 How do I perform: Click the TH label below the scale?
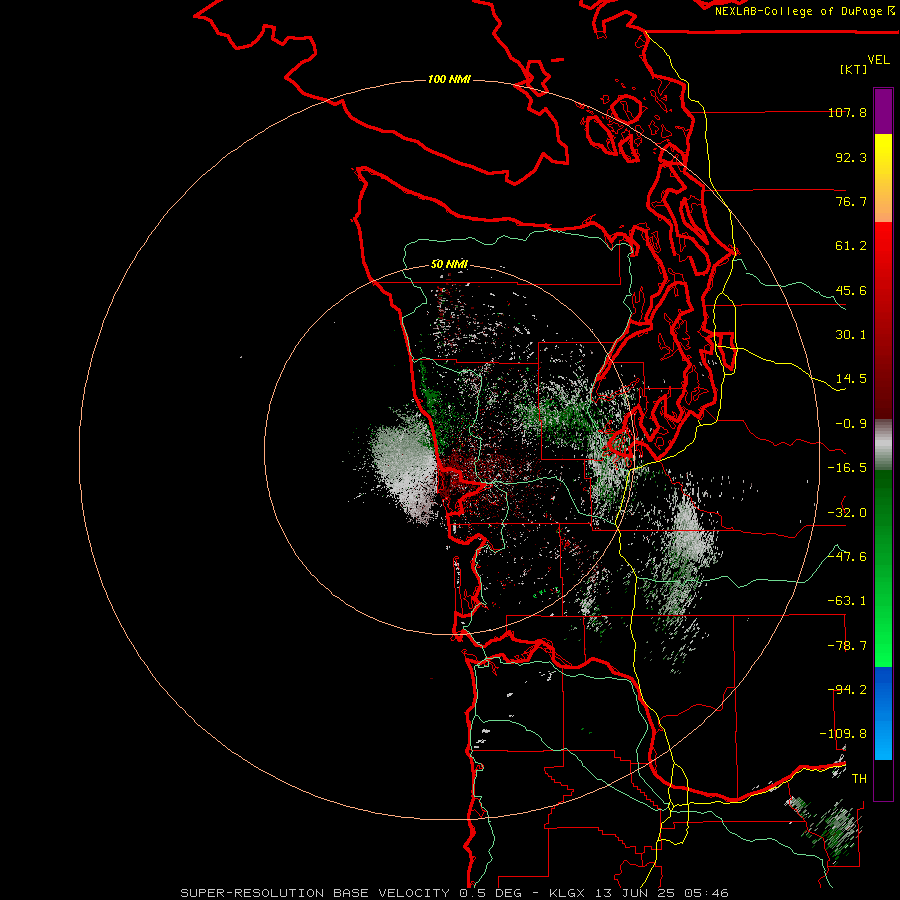point(859,779)
